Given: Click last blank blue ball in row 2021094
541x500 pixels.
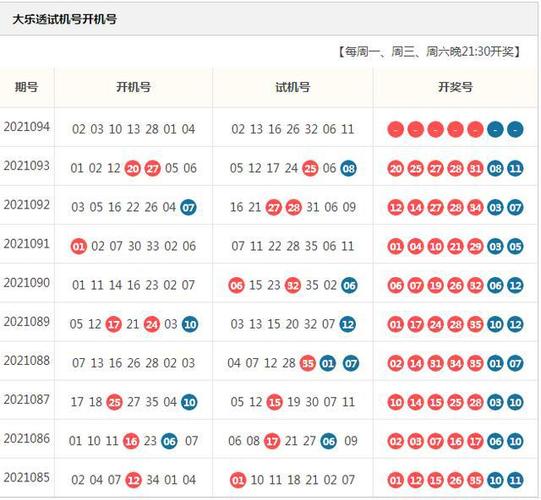Looking at the screenshot, I should click(x=515, y=129).
